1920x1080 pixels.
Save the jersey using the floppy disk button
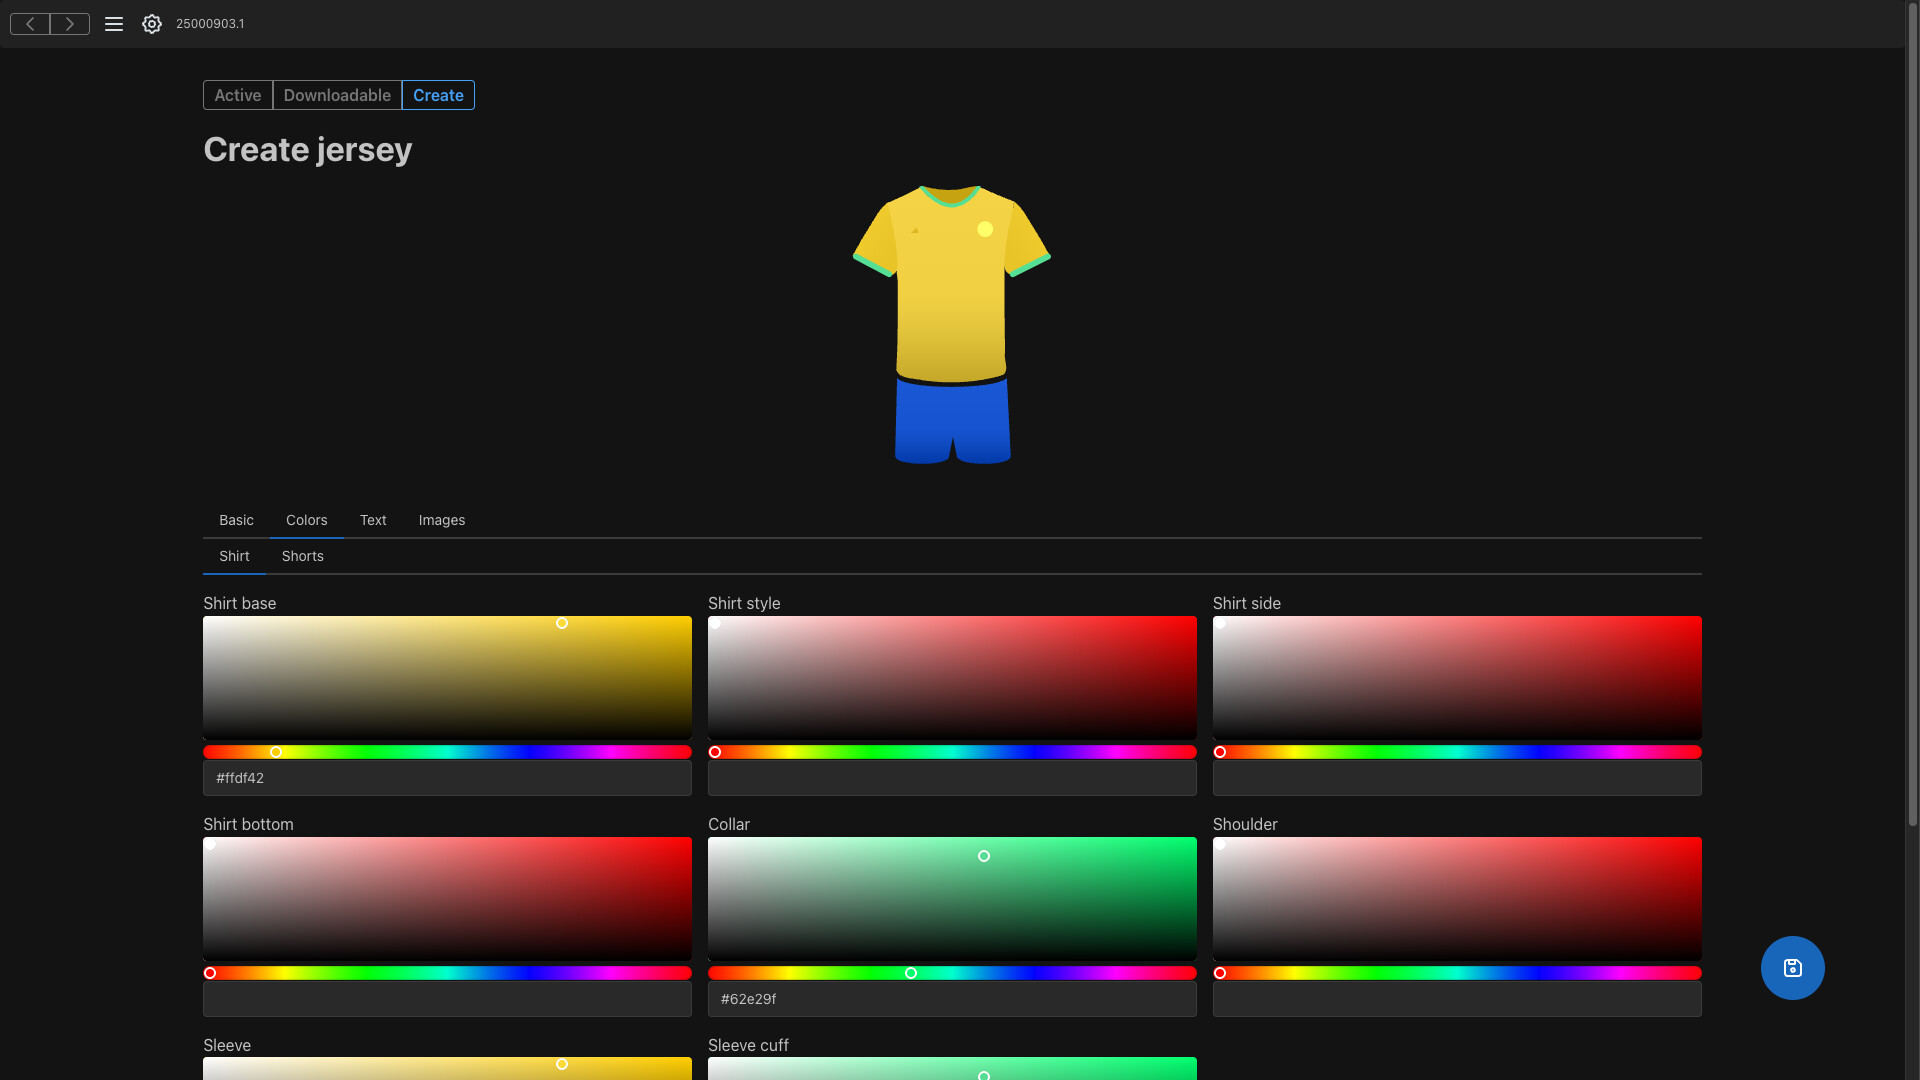pos(1792,967)
